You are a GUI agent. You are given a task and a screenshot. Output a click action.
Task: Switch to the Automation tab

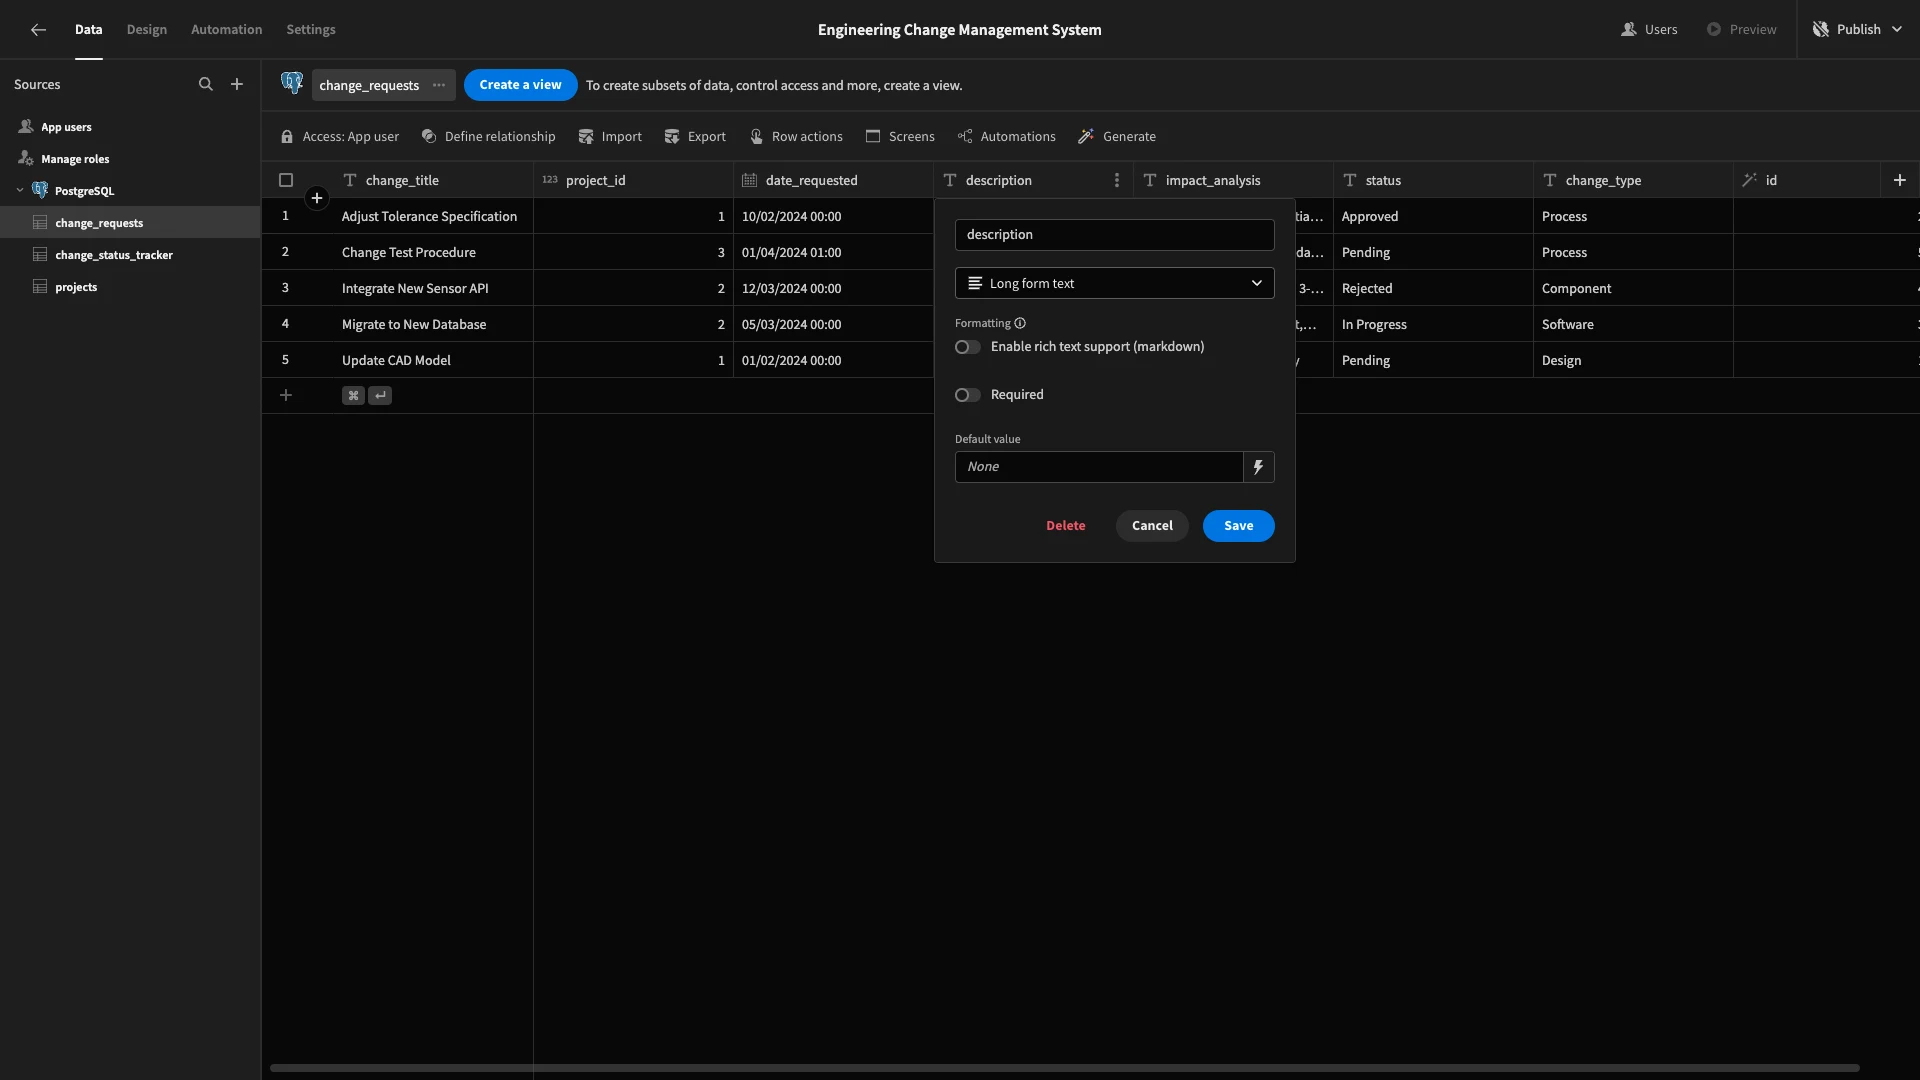coord(227,30)
